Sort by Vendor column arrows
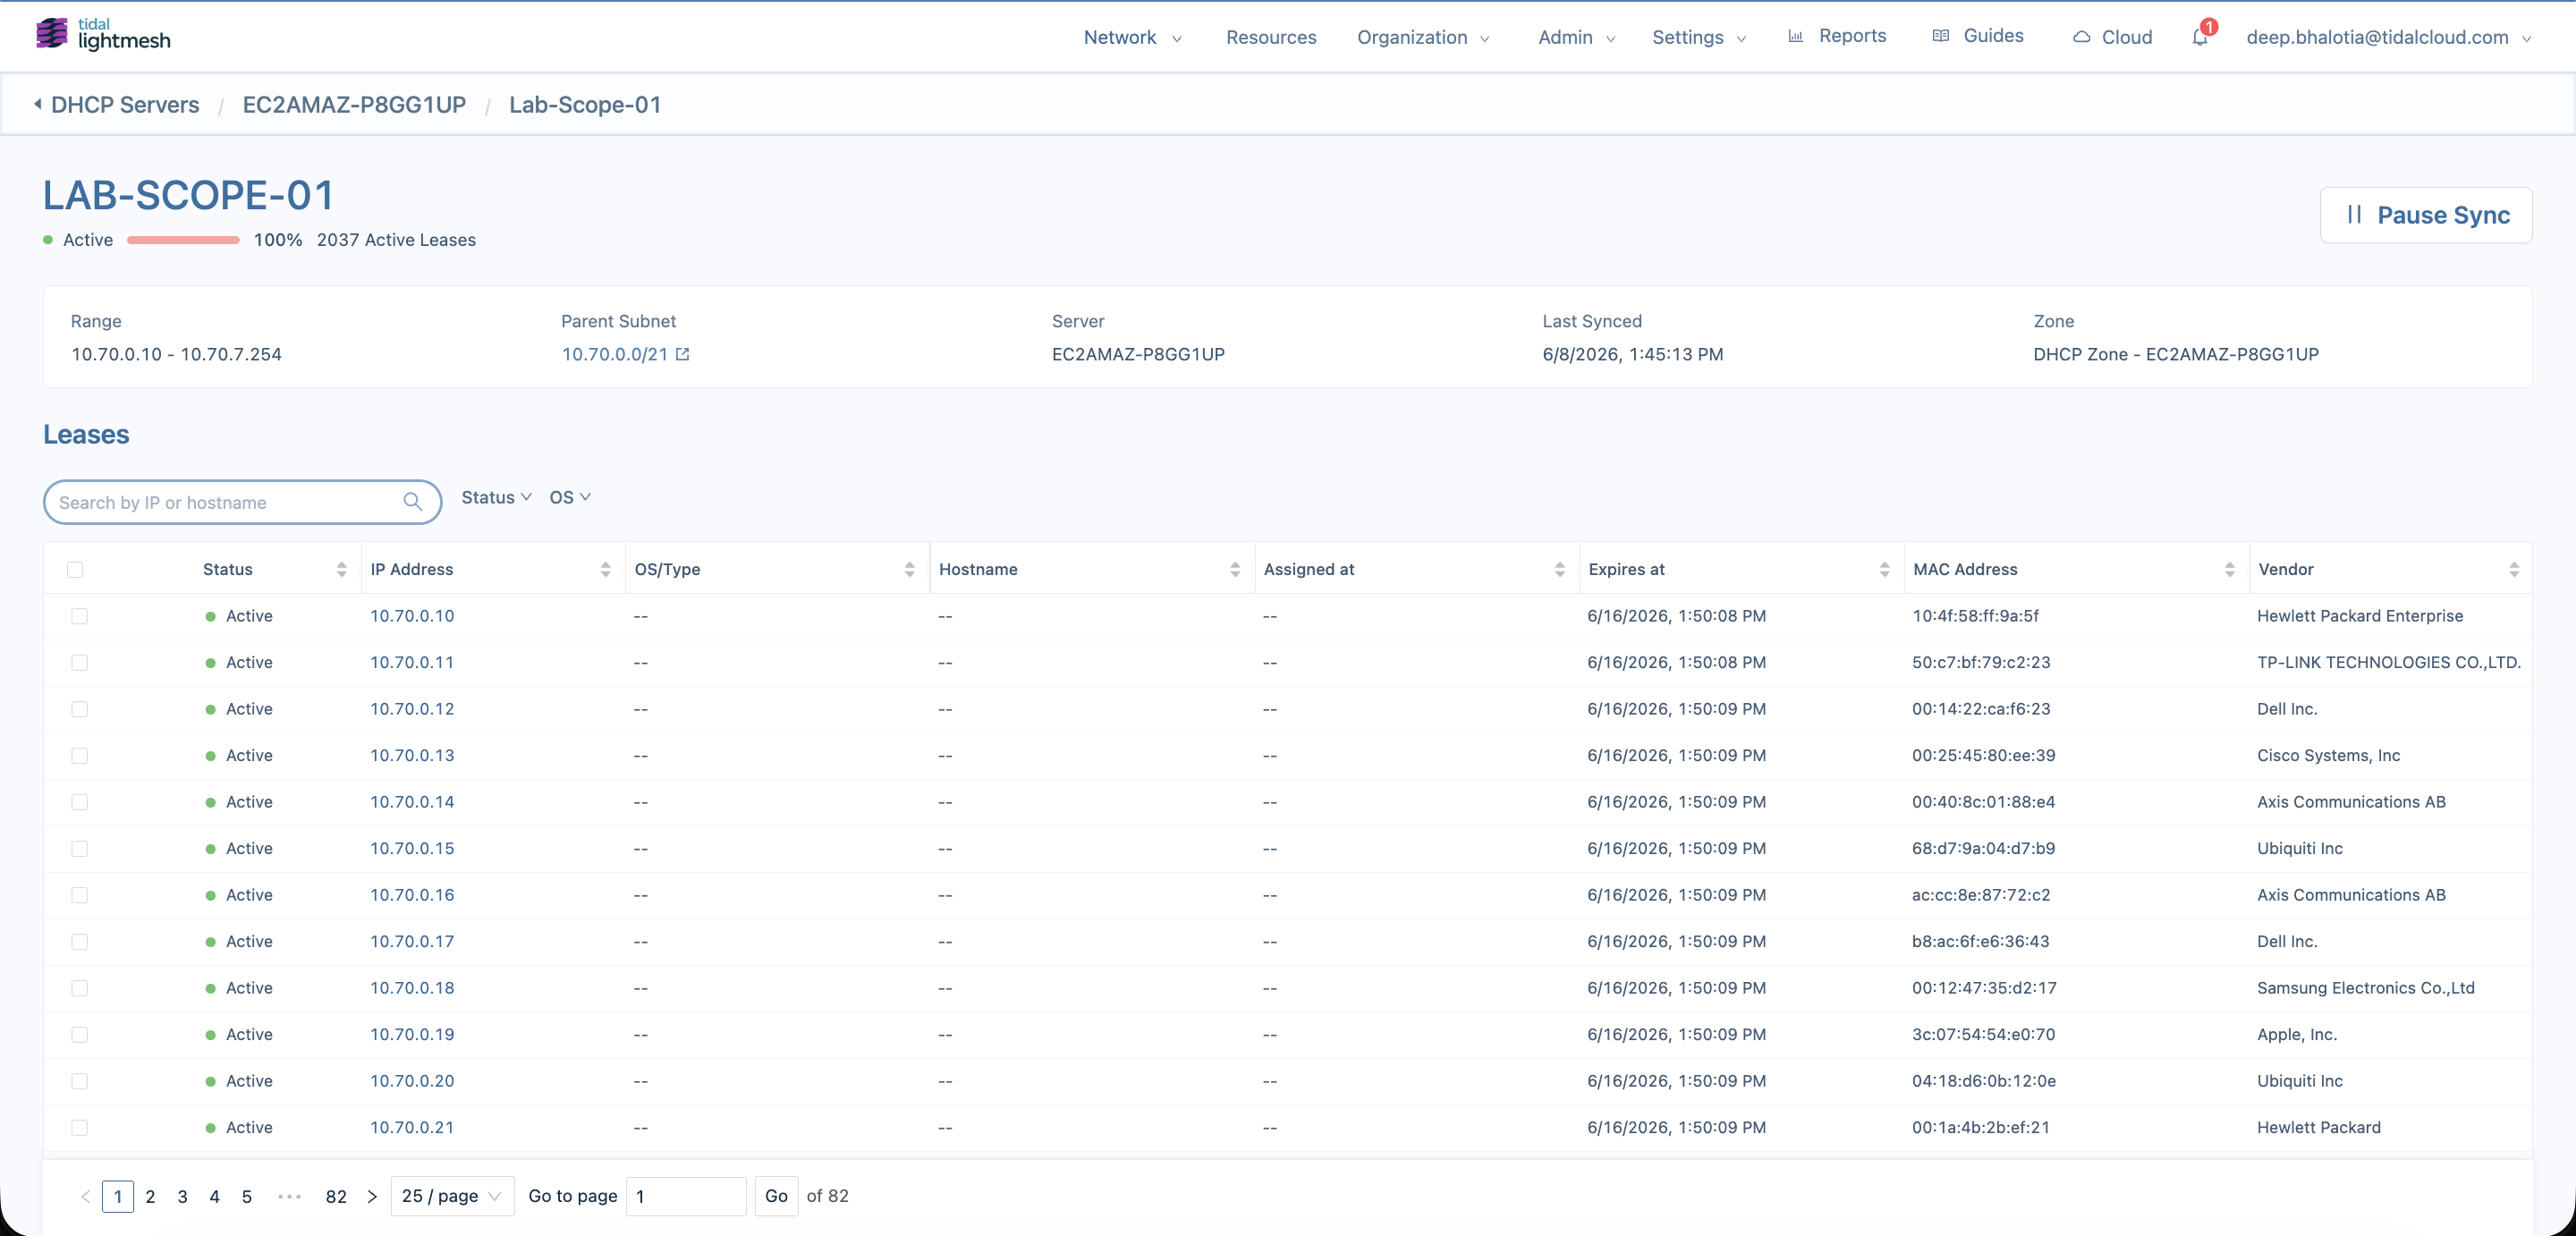2576x1236 pixels. 2514,569
